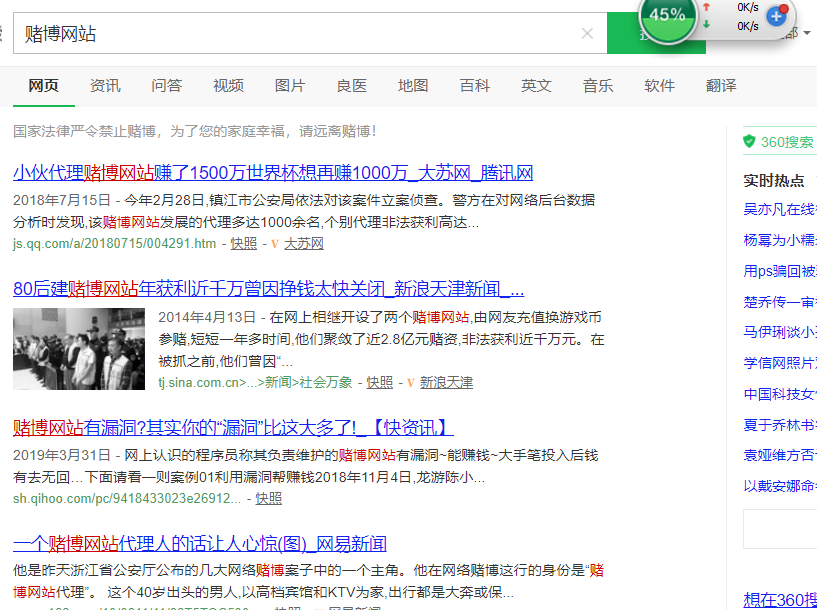The width and height of the screenshot is (817, 610).
Task: Switch to the 视频 tab
Action: click(x=228, y=85)
